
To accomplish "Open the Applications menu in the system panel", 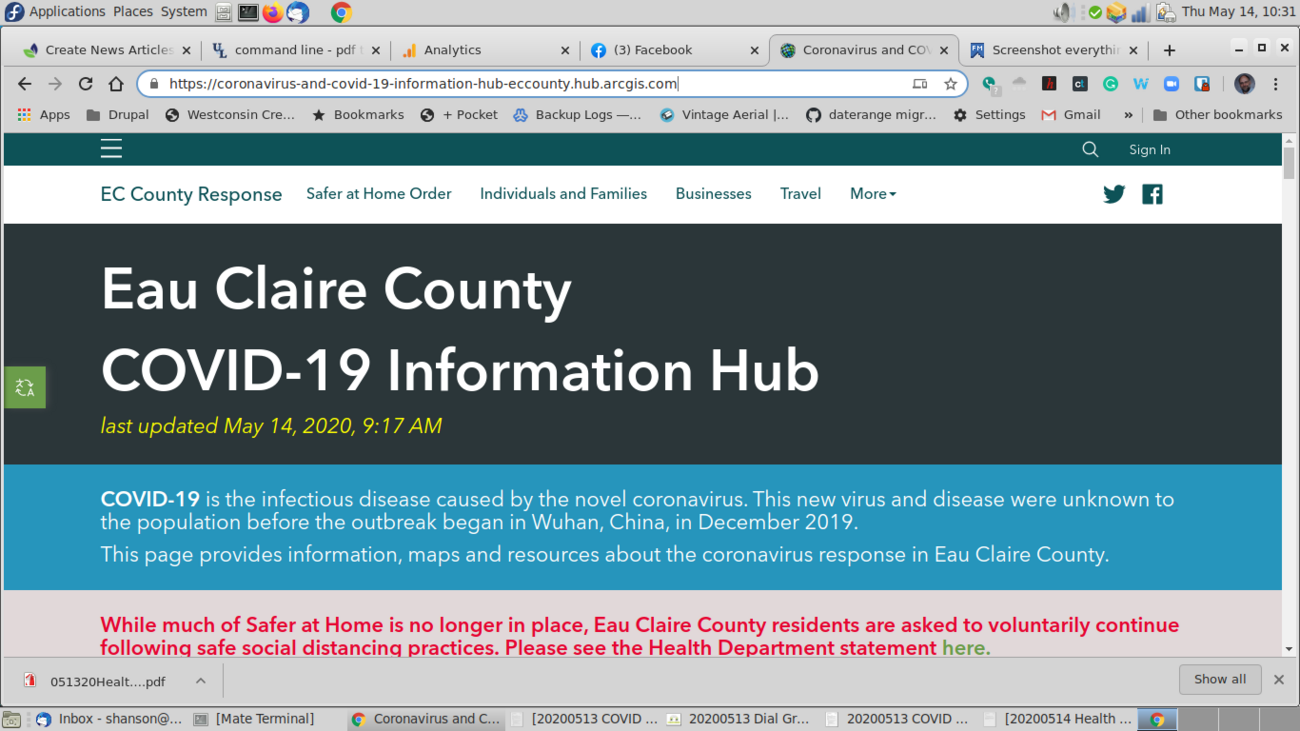I will tap(66, 12).
